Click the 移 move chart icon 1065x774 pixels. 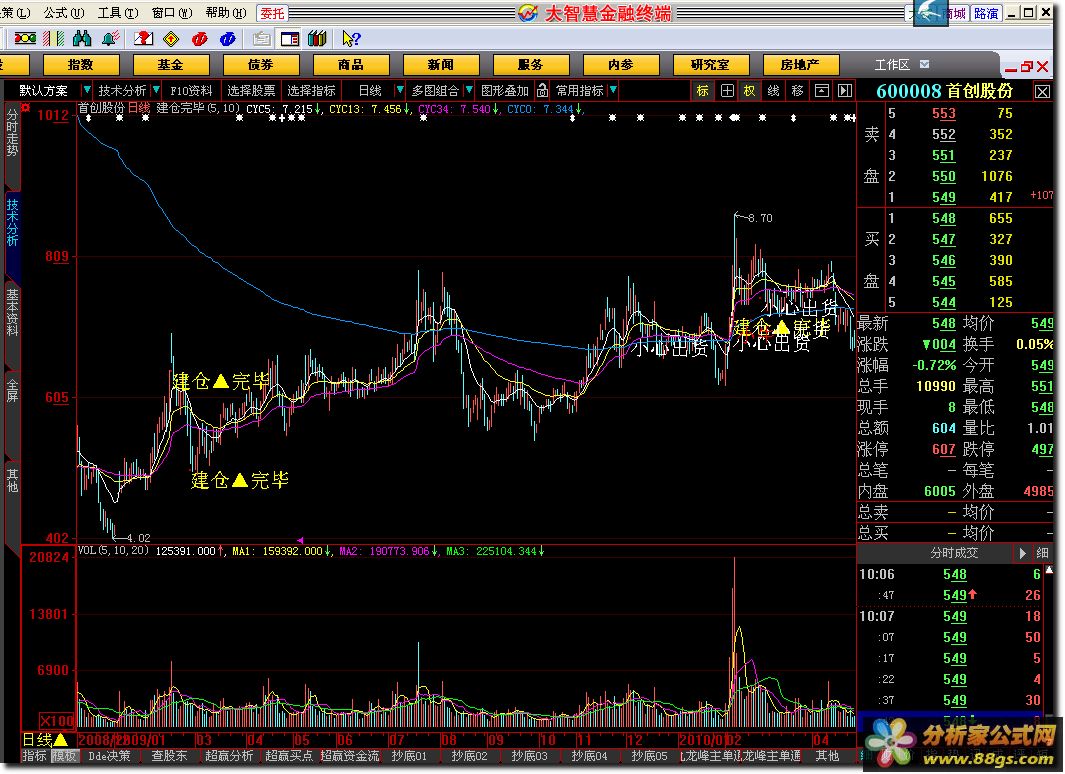(x=797, y=90)
